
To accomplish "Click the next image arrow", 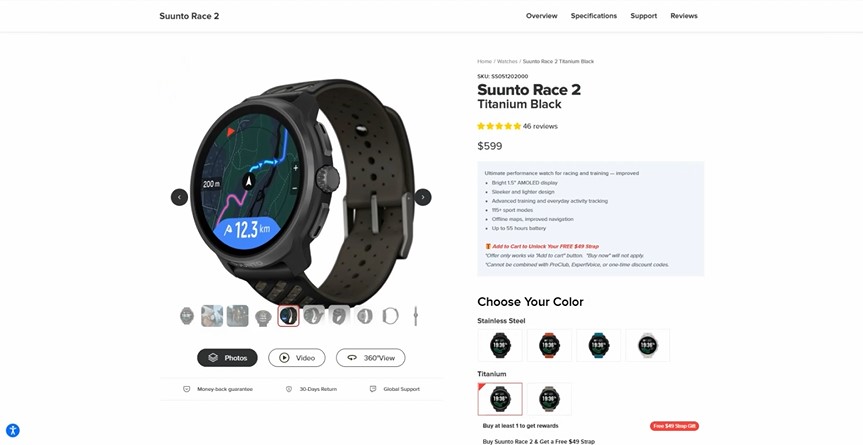I will click(423, 197).
